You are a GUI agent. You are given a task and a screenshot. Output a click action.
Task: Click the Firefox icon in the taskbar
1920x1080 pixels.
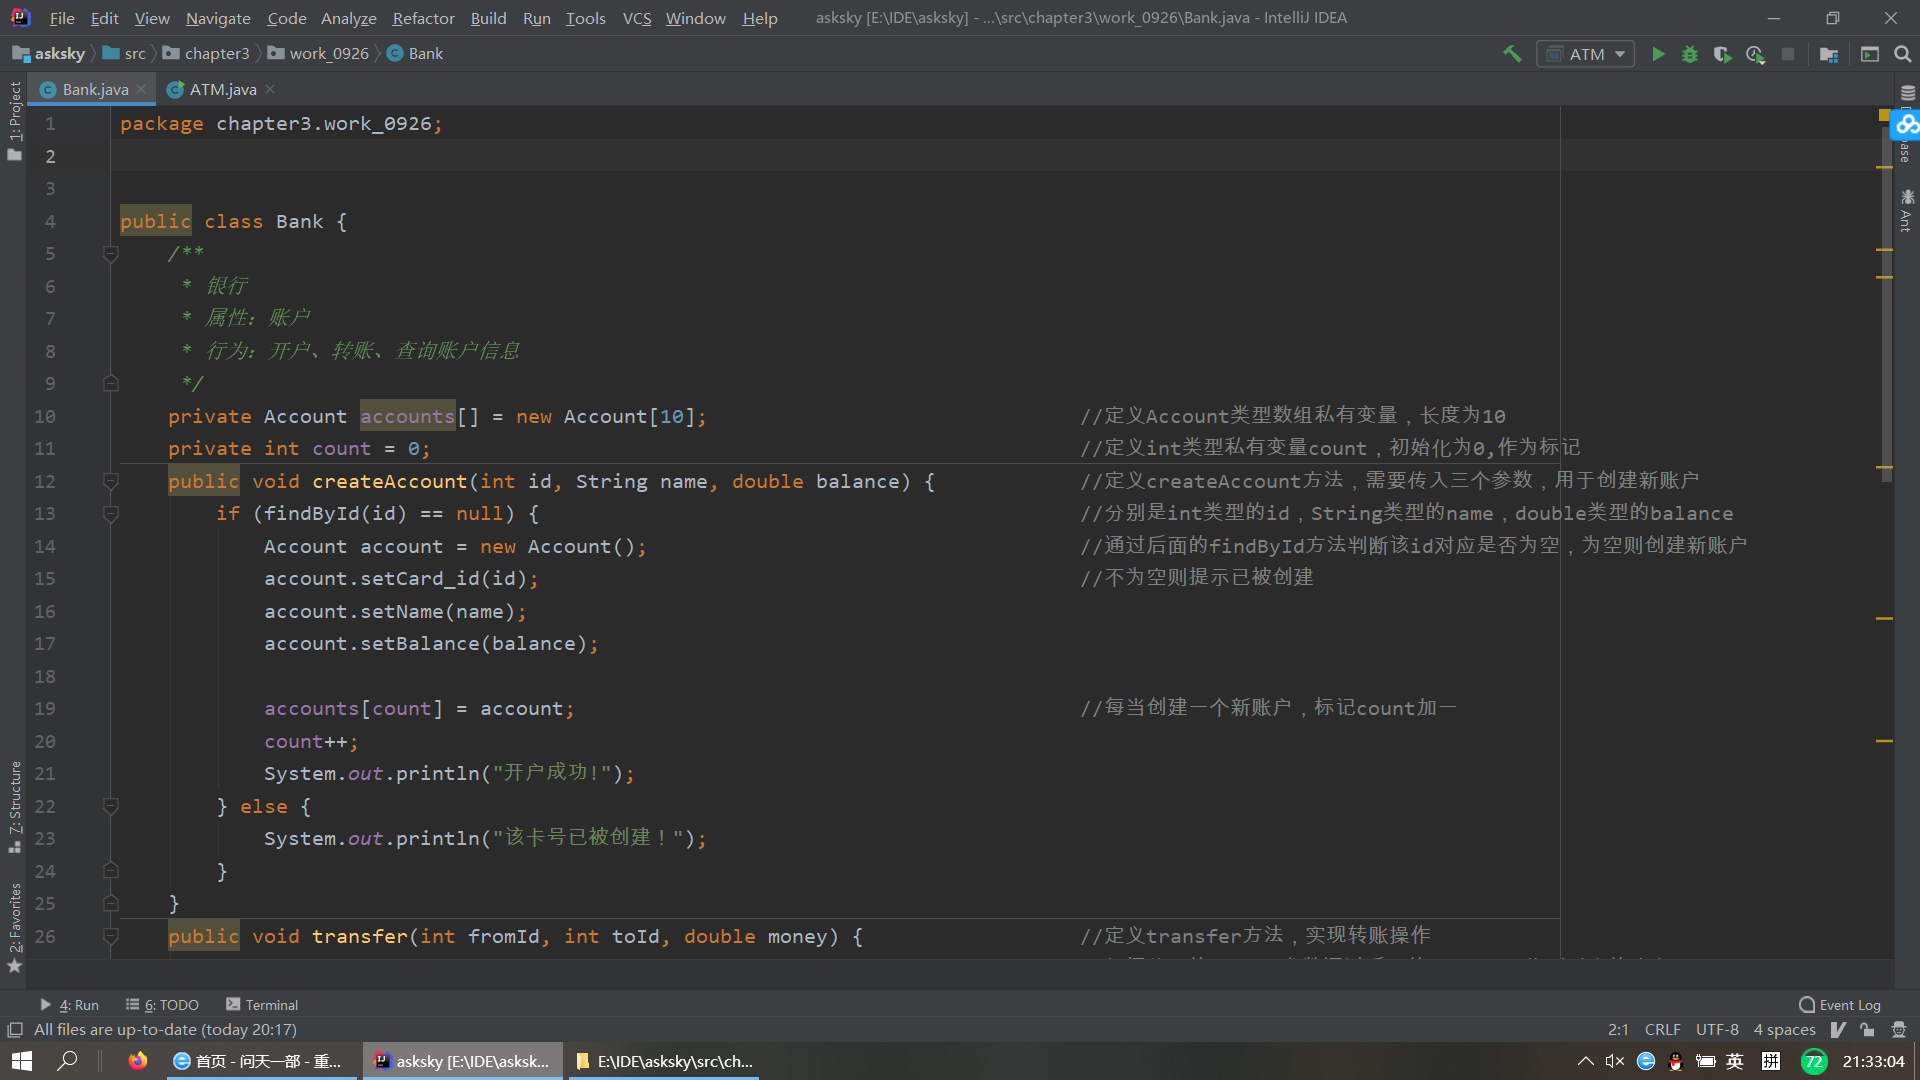coord(138,1061)
